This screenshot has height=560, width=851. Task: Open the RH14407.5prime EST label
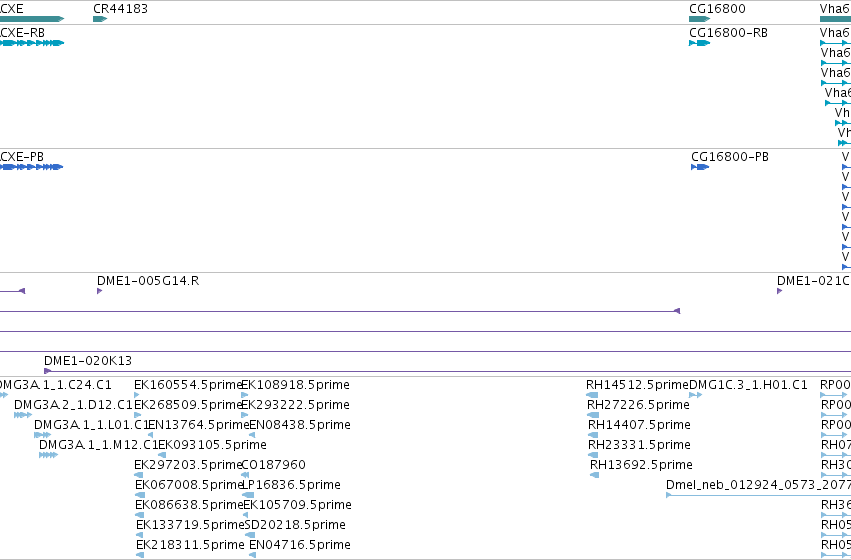tap(639, 425)
